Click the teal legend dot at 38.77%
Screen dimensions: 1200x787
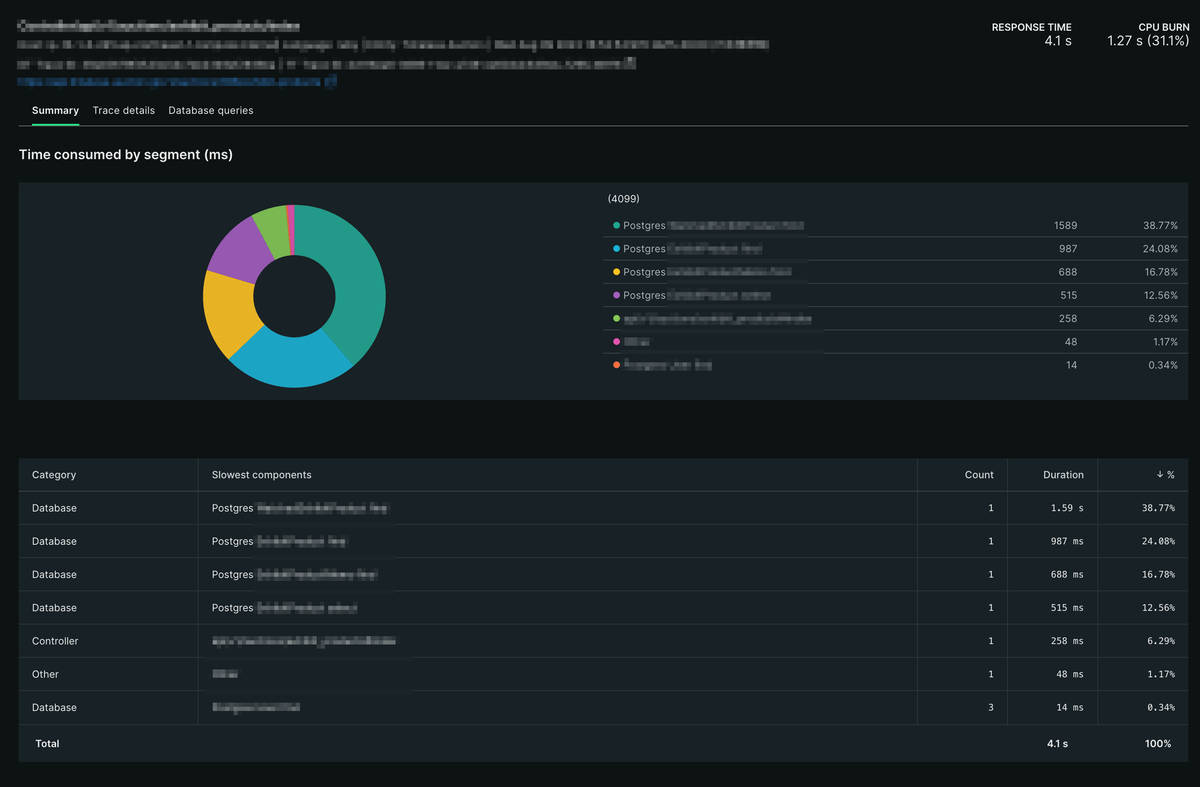pyautogui.click(x=616, y=226)
